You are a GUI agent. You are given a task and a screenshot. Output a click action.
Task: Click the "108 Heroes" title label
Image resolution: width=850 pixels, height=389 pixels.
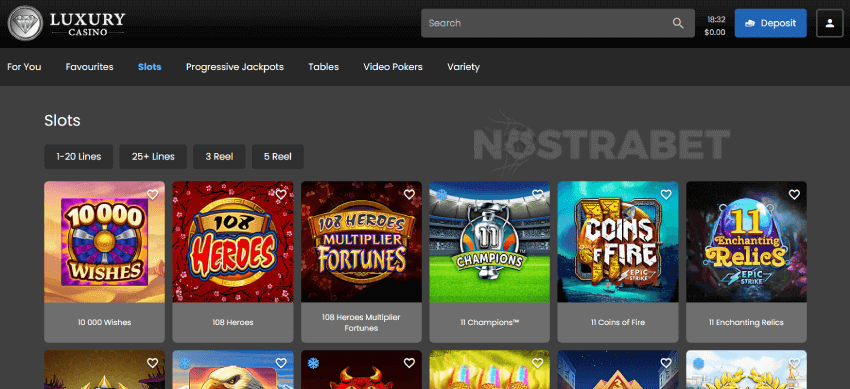(x=233, y=322)
